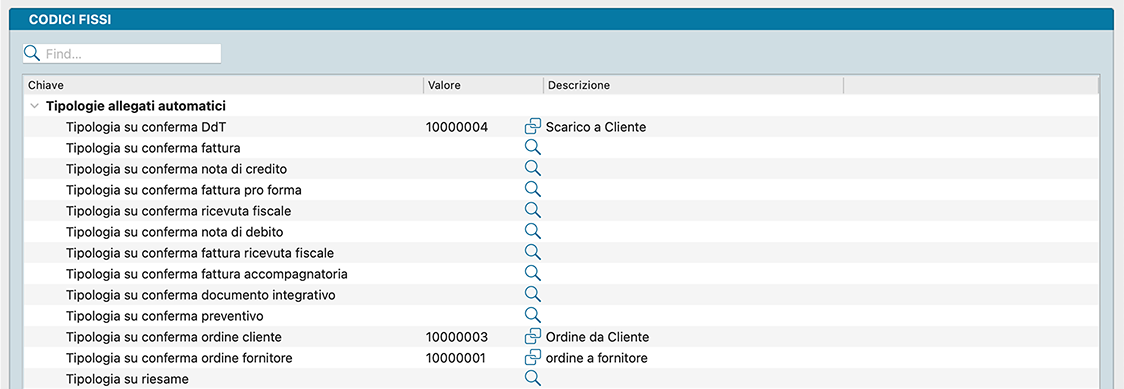Click description Ordine da Cliente
1124x389 pixels.
(597, 337)
